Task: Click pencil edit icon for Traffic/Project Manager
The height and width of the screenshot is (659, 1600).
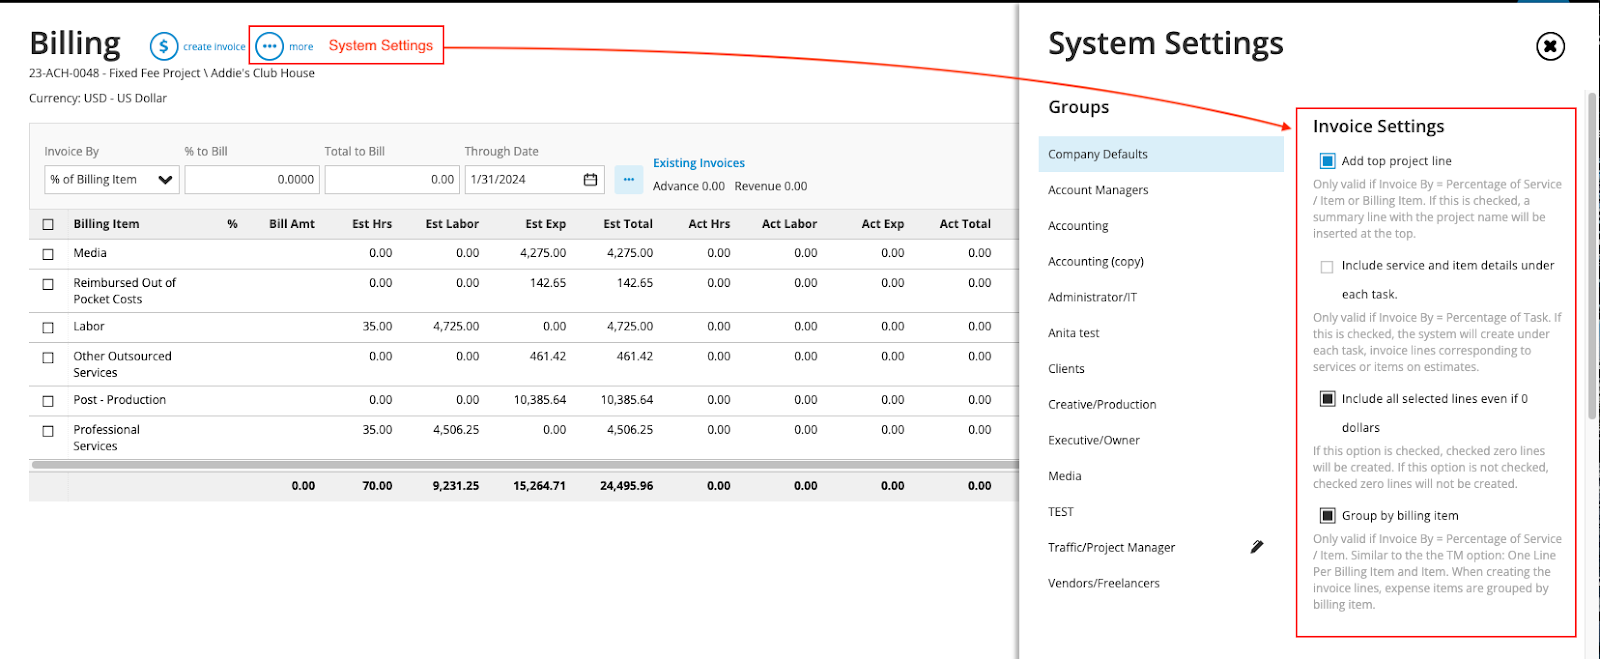Action: tap(1257, 547)
